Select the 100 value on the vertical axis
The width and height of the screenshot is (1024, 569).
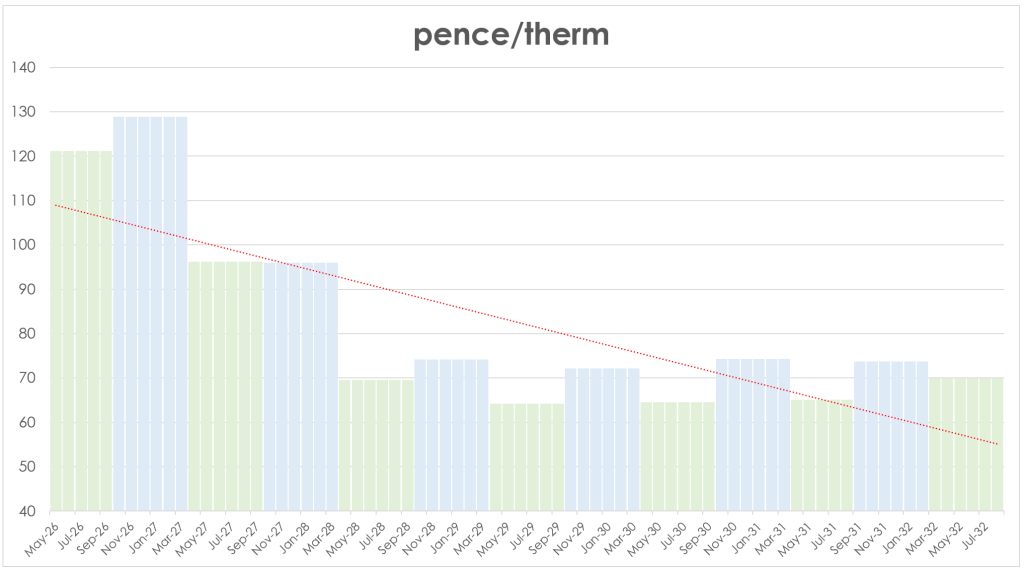click(x=23, y=245)
